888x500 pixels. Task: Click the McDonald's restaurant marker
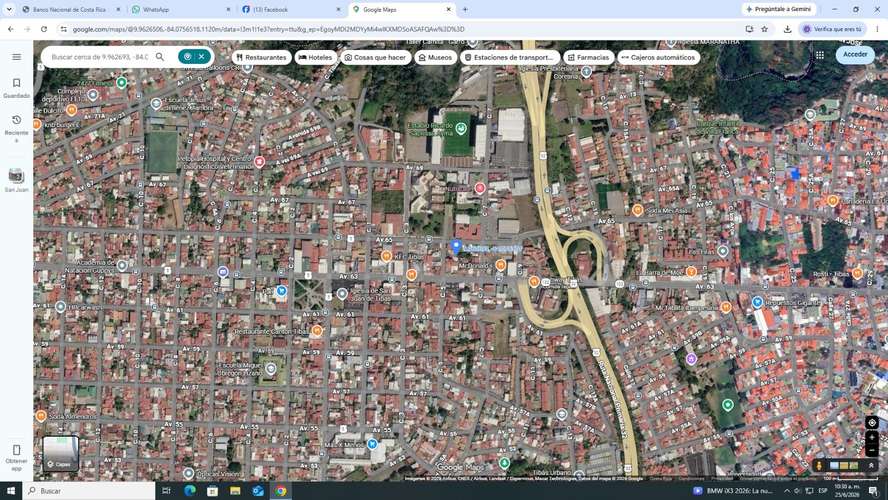pos(501,264)
